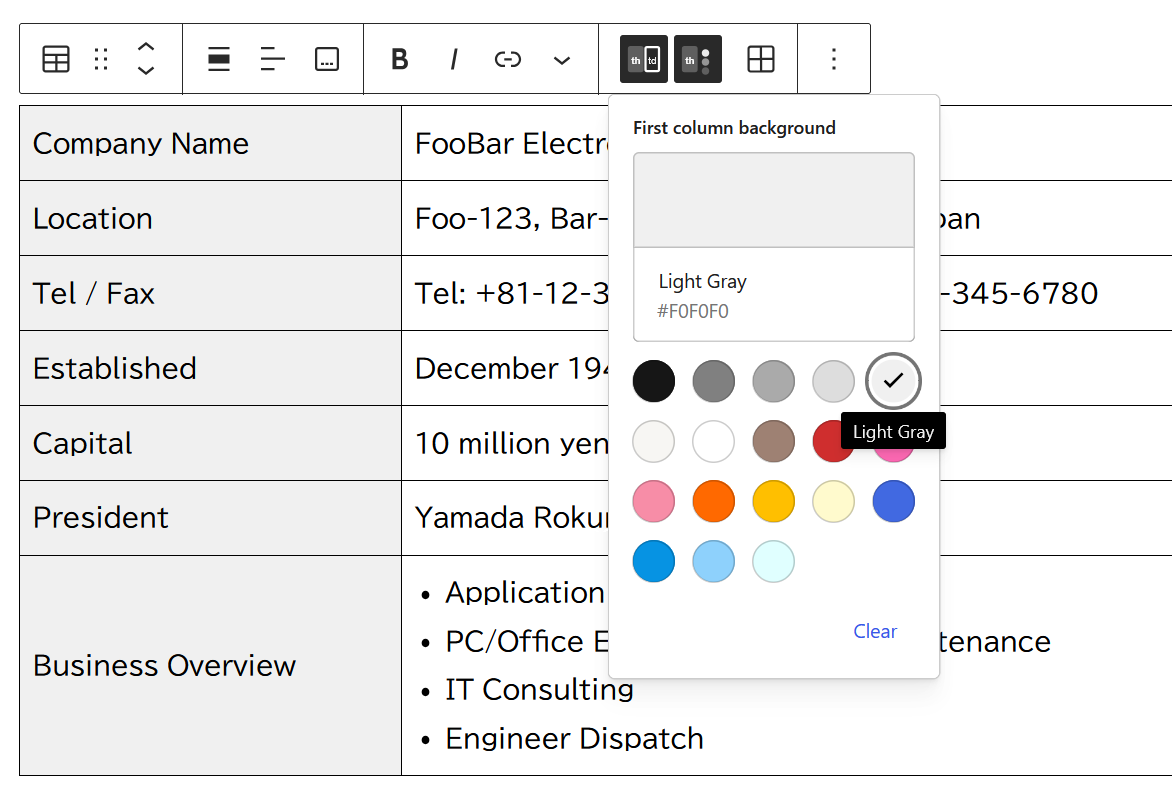The width and height of the screenshot is (1172, 799).
Task: Select the off-white swatch below black
Action: click(x=654, y=441)
